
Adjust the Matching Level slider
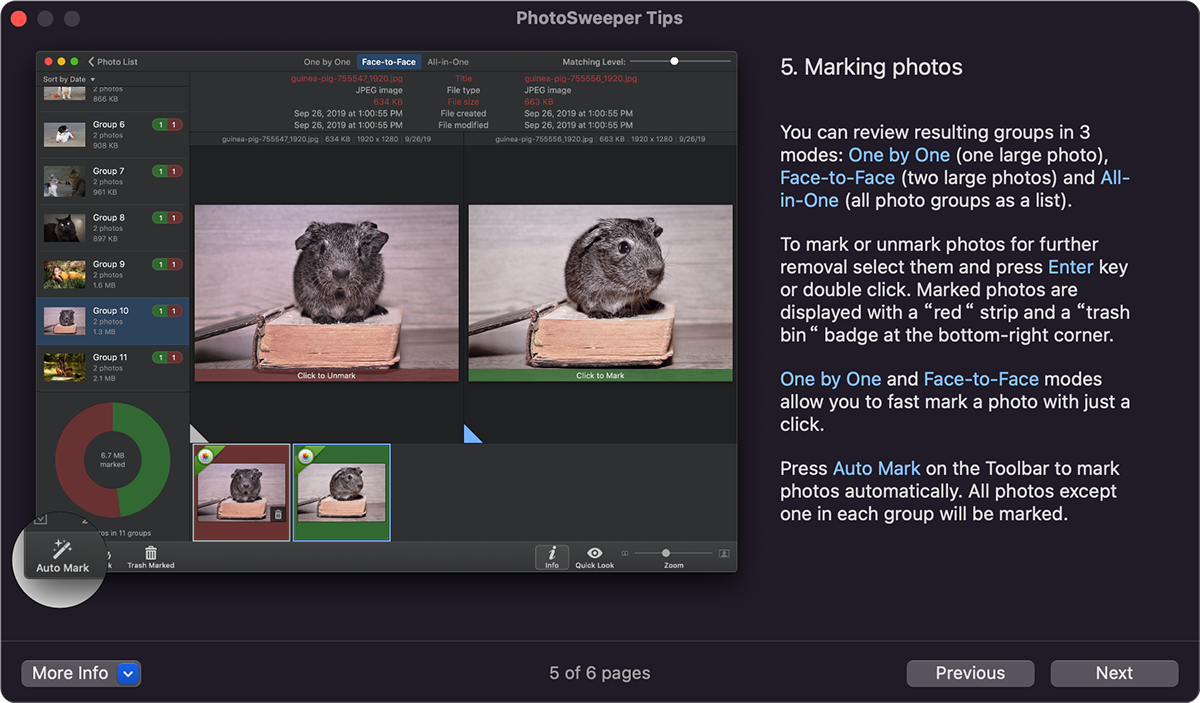tap(675, 62)
